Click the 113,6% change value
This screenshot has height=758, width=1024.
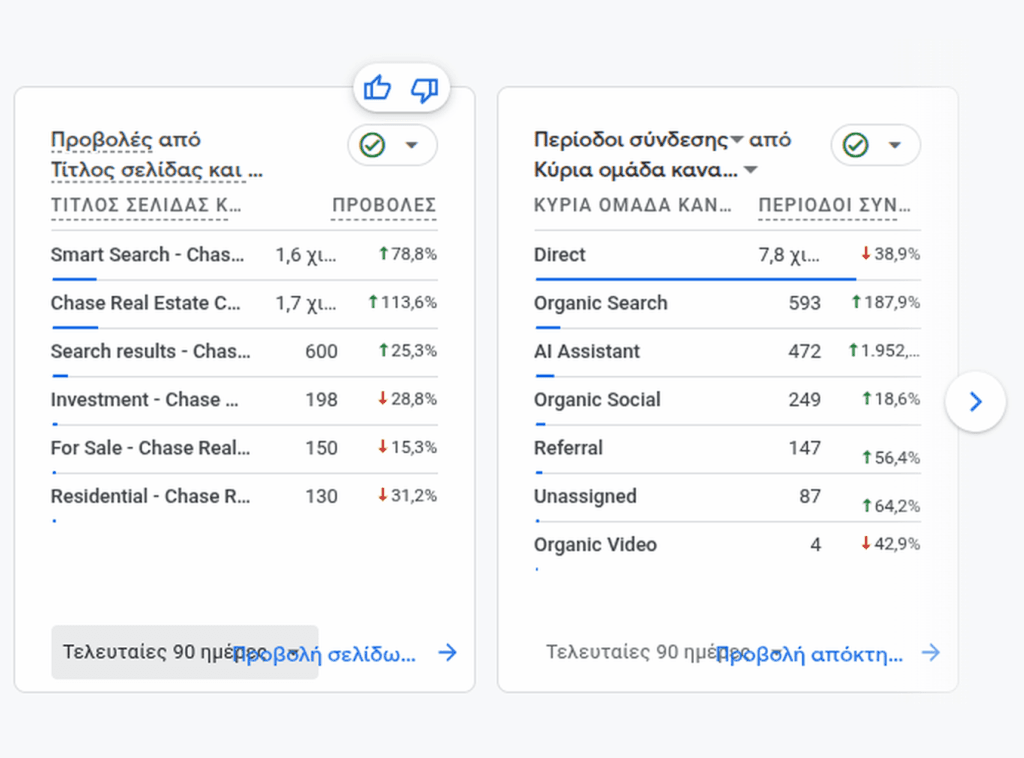[403, 302]
